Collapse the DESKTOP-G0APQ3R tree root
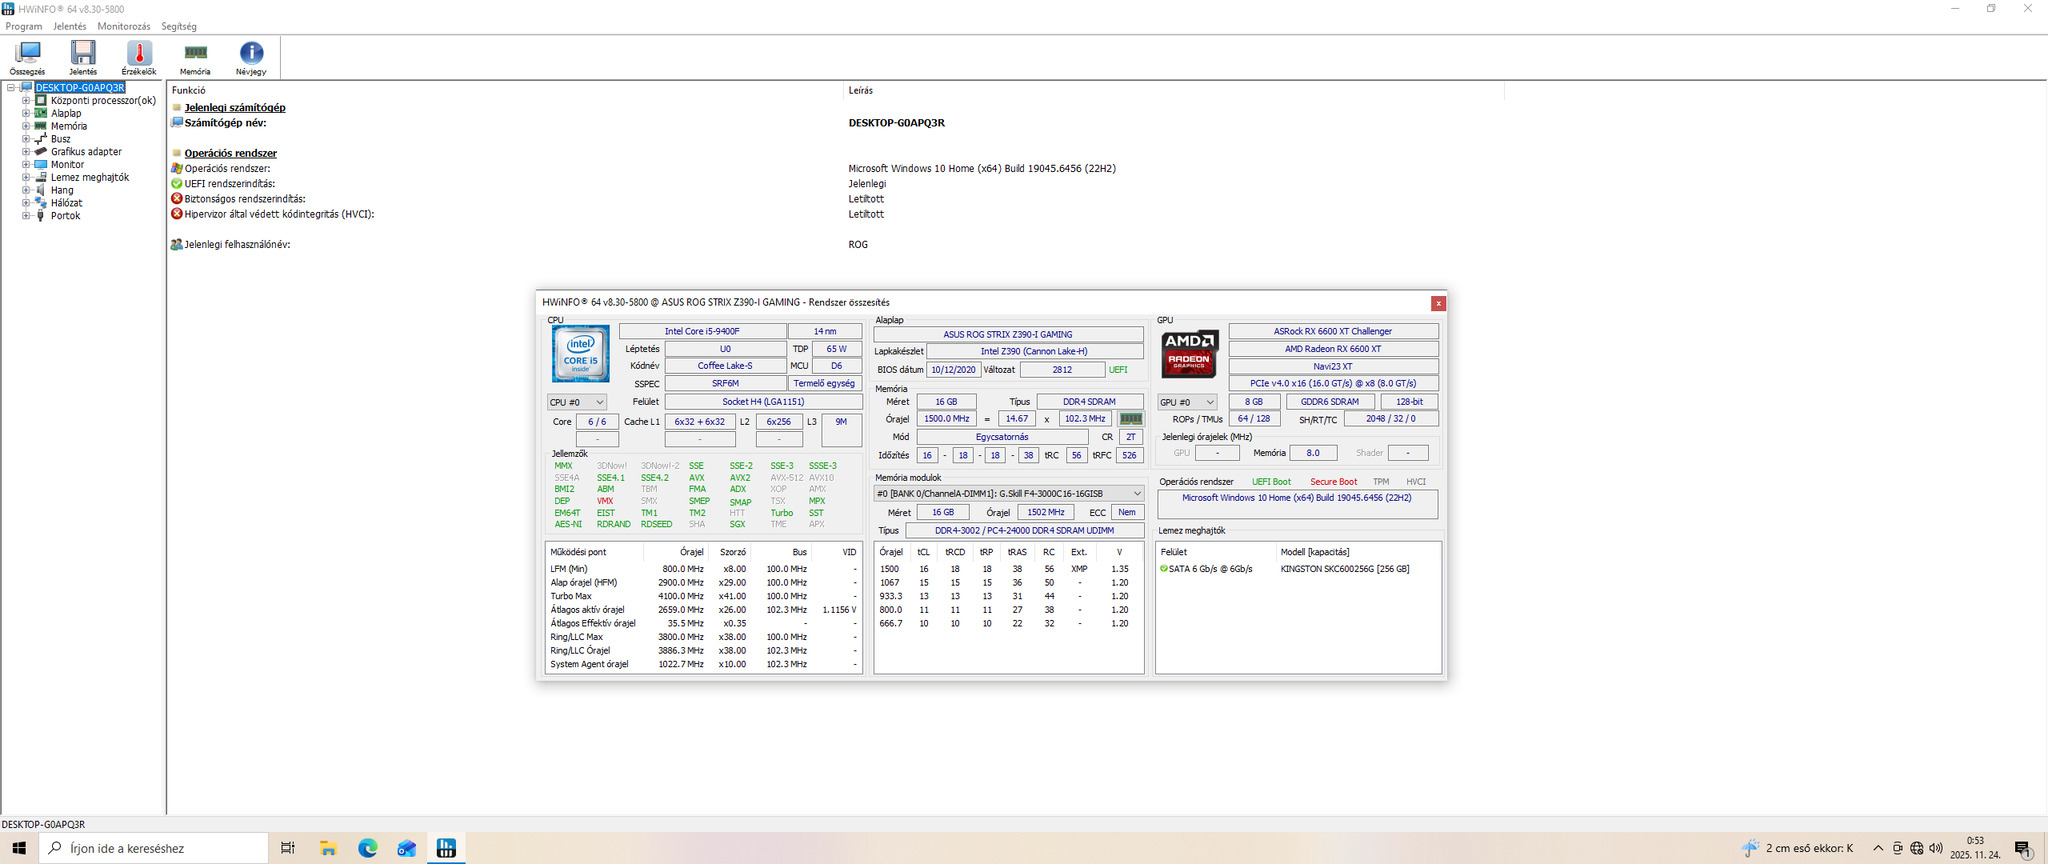Viewport: 2048px width, 864px height. pos(11,88)
